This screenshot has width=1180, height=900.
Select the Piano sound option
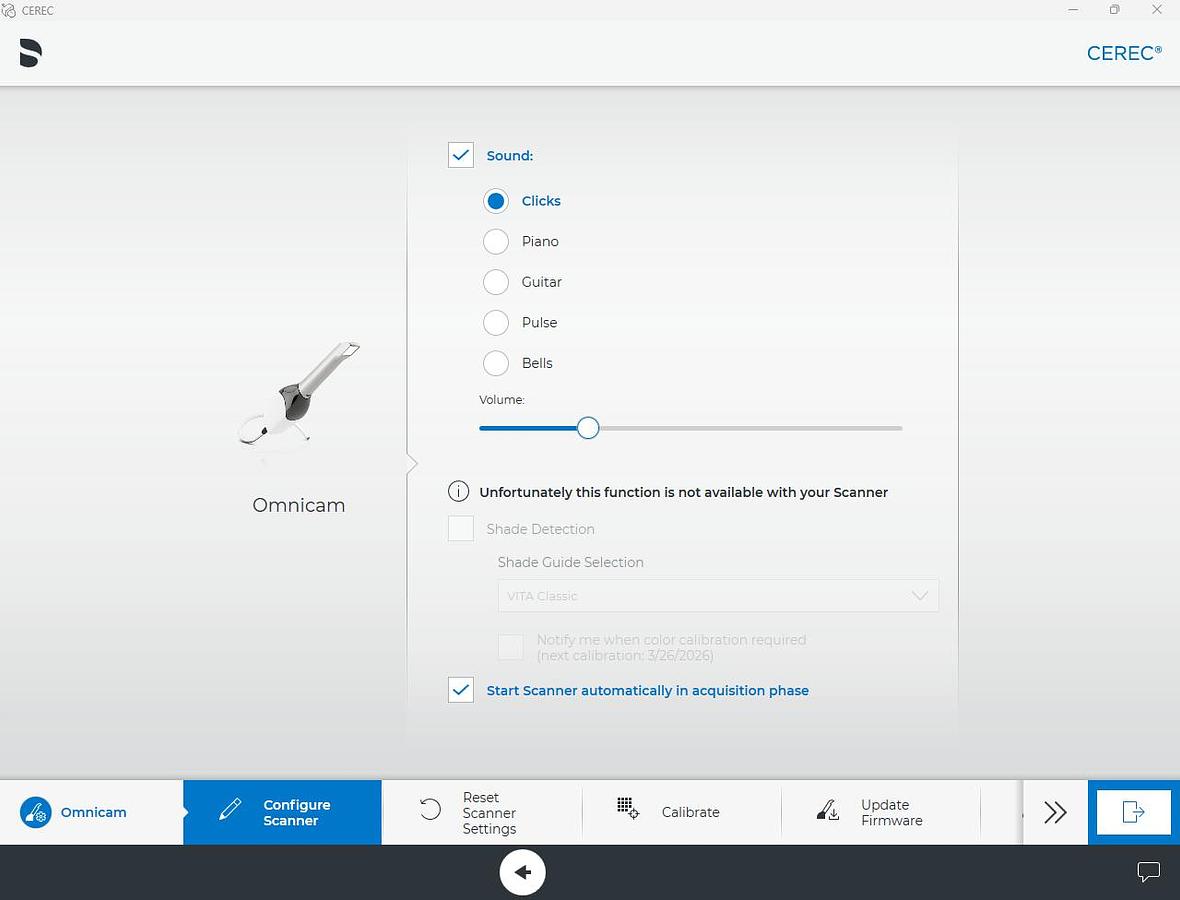(x=496, y=241)
